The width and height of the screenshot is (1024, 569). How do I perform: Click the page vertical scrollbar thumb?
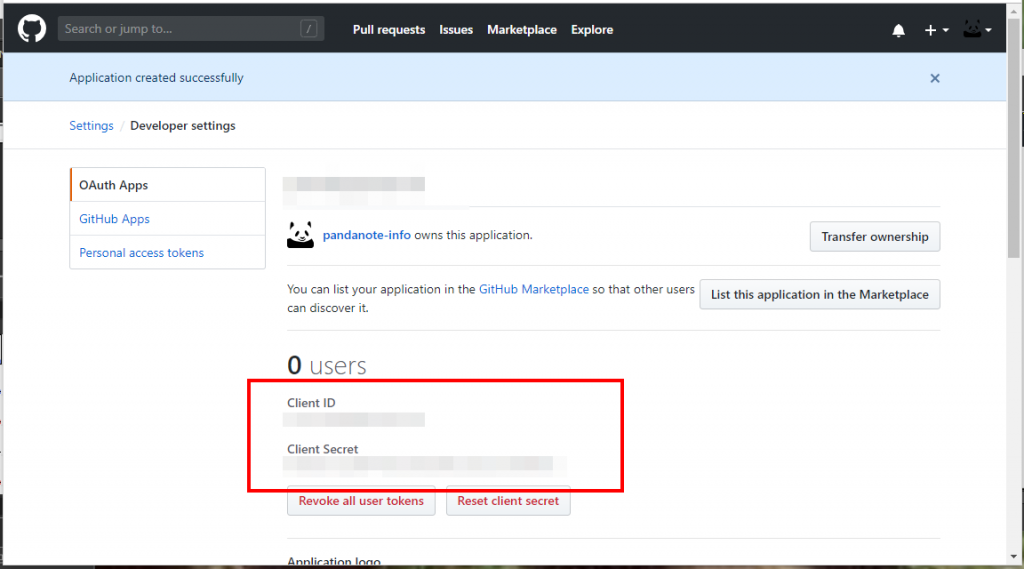coord(1014,138)
